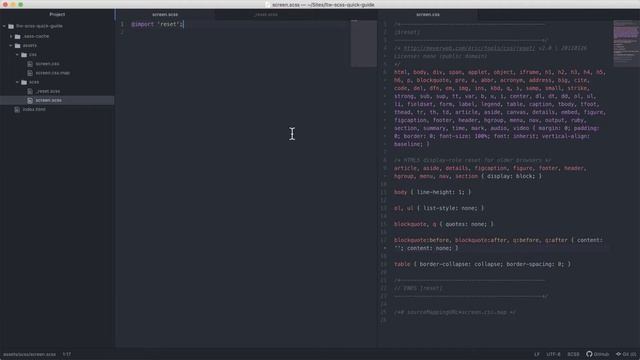This screenshot has height=360, width=640.
Task: Open screen.css in the tree view
Action: (x=47, y=64)
